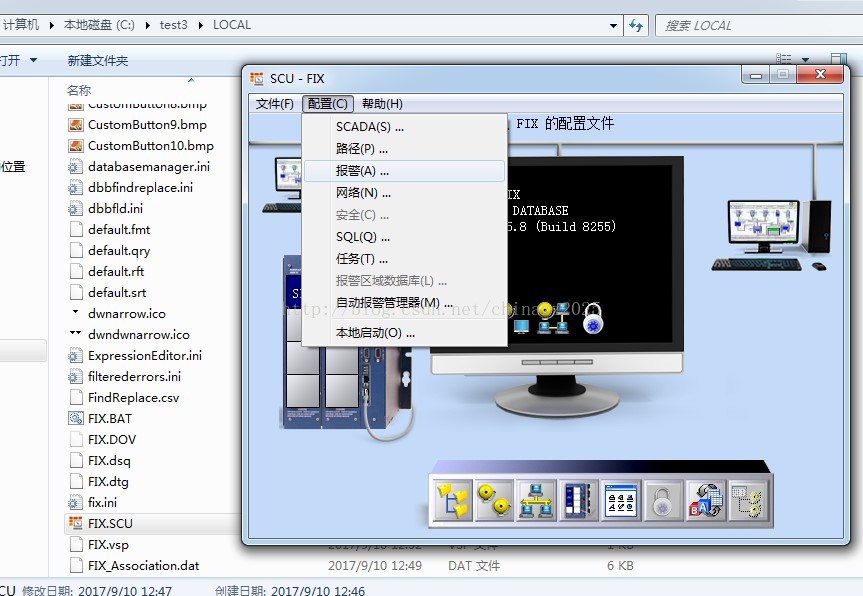Open the path configuration toolbar icon with yellow folders
This screenshot has width=863, height=596.
coord(452,500)
